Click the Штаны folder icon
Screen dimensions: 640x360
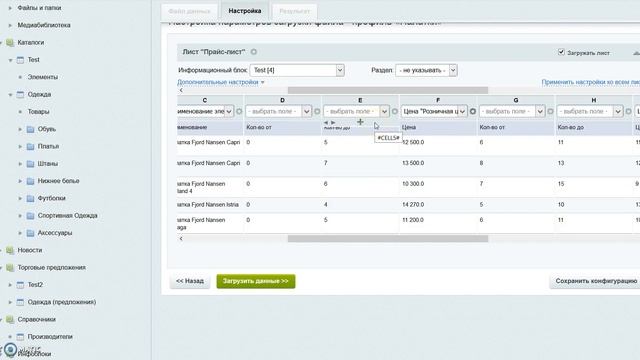[30, 164]
